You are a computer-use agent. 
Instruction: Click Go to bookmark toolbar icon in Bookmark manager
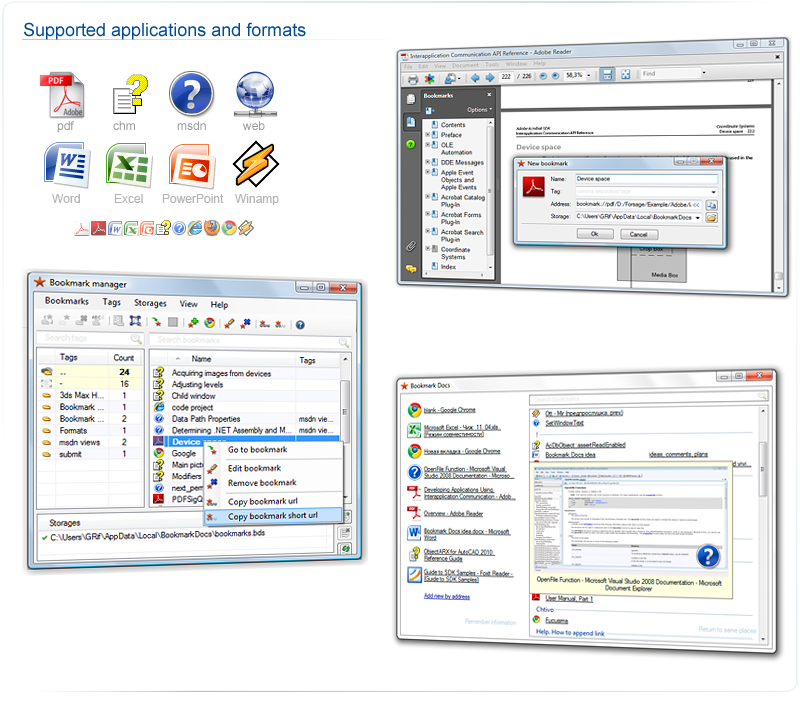(157, 322)
